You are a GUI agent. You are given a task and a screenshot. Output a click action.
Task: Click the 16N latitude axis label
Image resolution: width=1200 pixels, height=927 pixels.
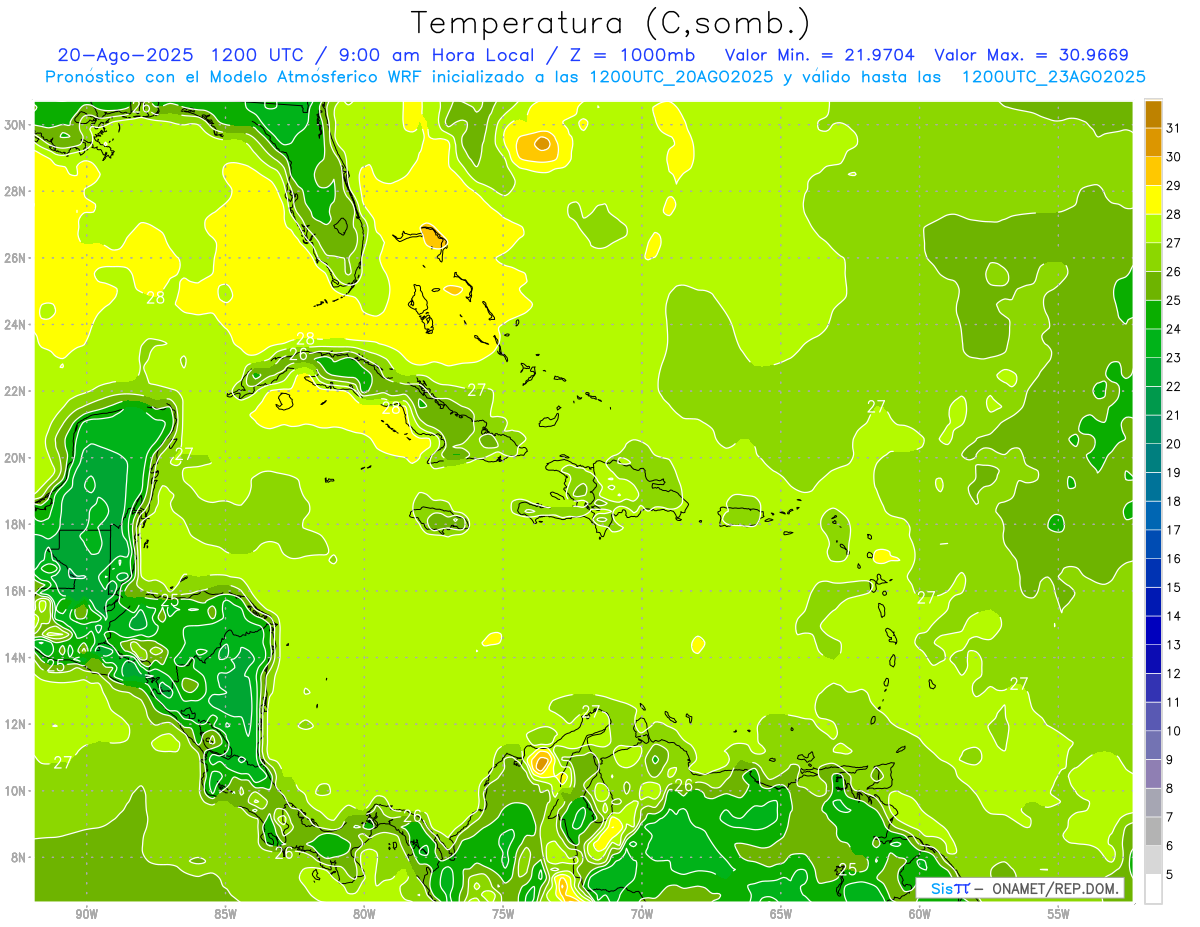pyautogui.click(x=16, y=590)
